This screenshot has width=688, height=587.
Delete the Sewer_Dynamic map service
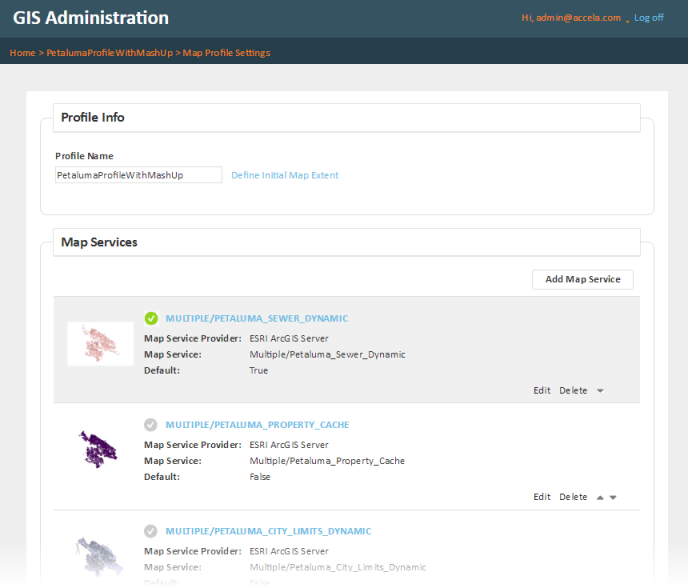pyautogui.click(x=573, y=391)
